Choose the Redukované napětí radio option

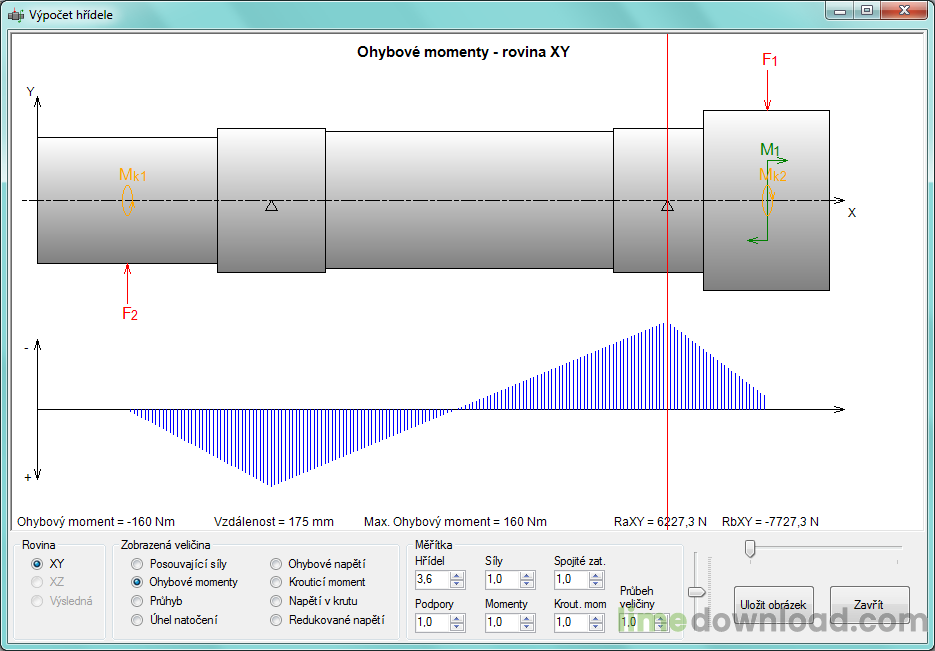pyautogui.click(x=277, y=620)
